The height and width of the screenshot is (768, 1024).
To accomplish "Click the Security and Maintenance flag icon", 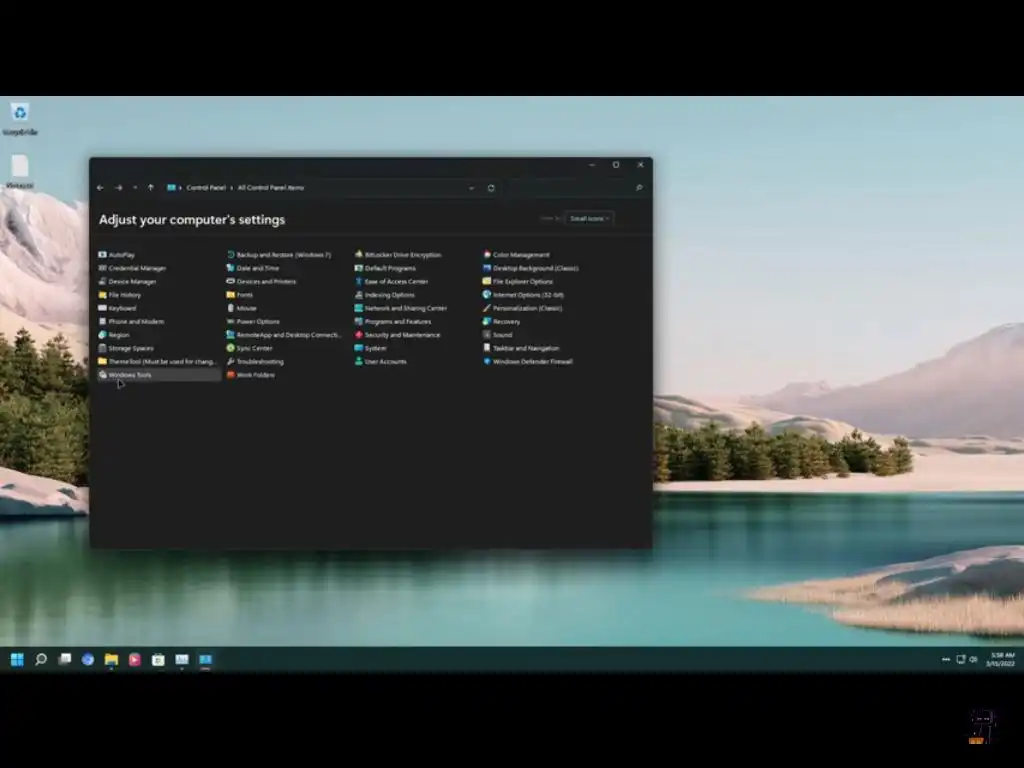I will [x=359, y=334].
